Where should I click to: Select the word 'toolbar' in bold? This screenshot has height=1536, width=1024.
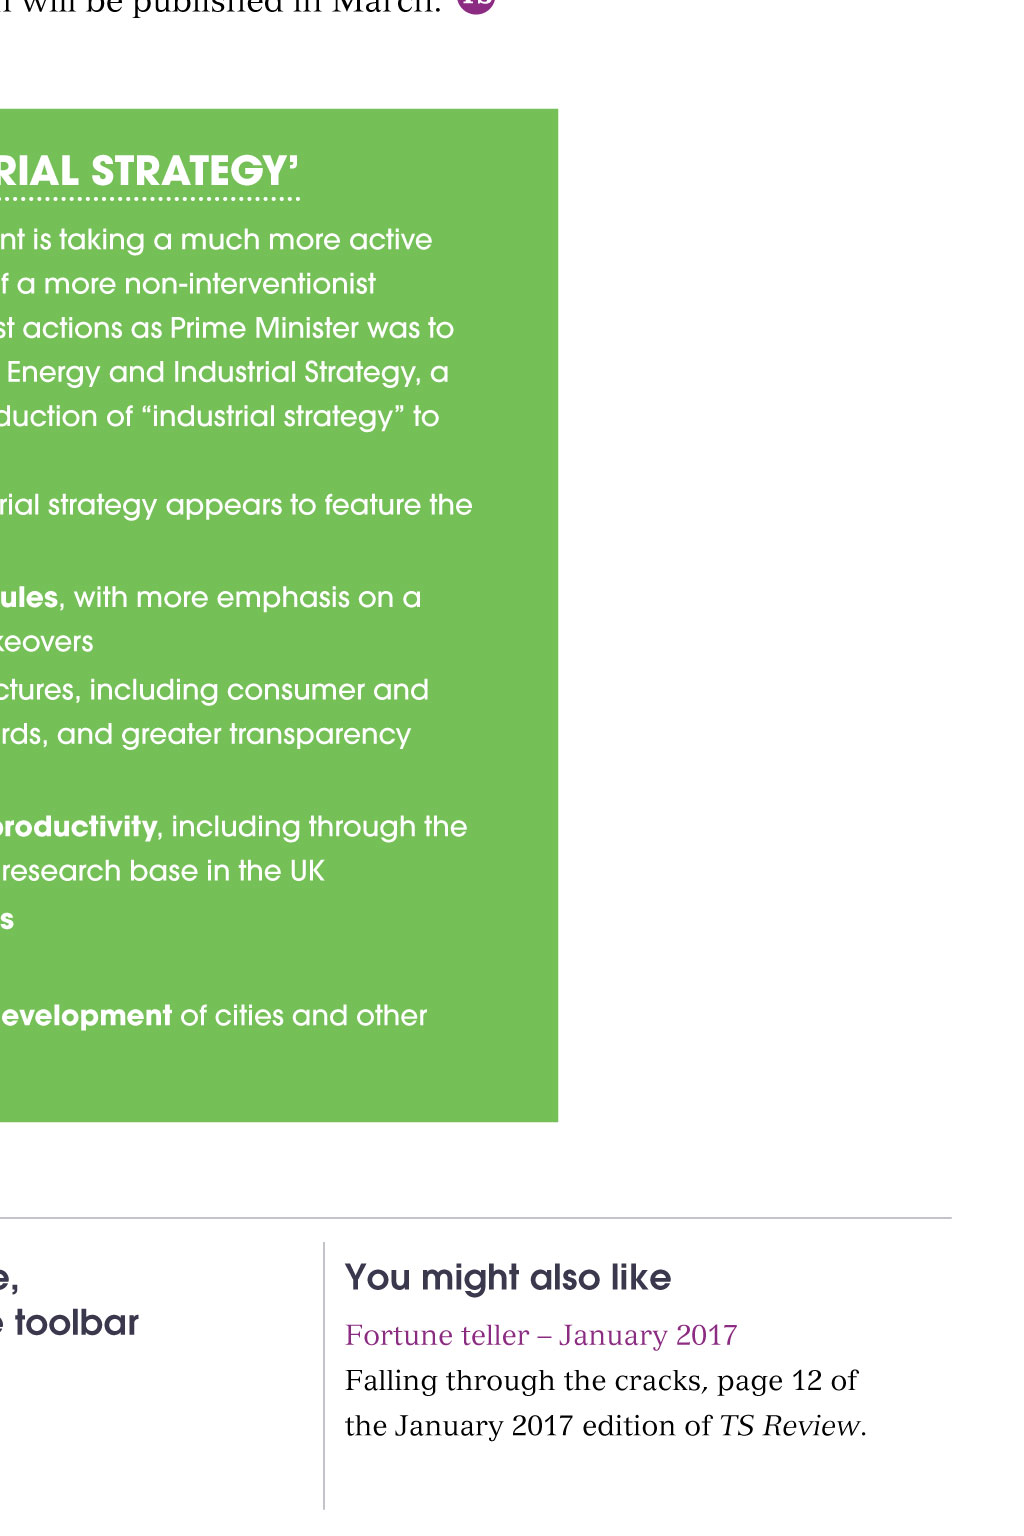77,1322
